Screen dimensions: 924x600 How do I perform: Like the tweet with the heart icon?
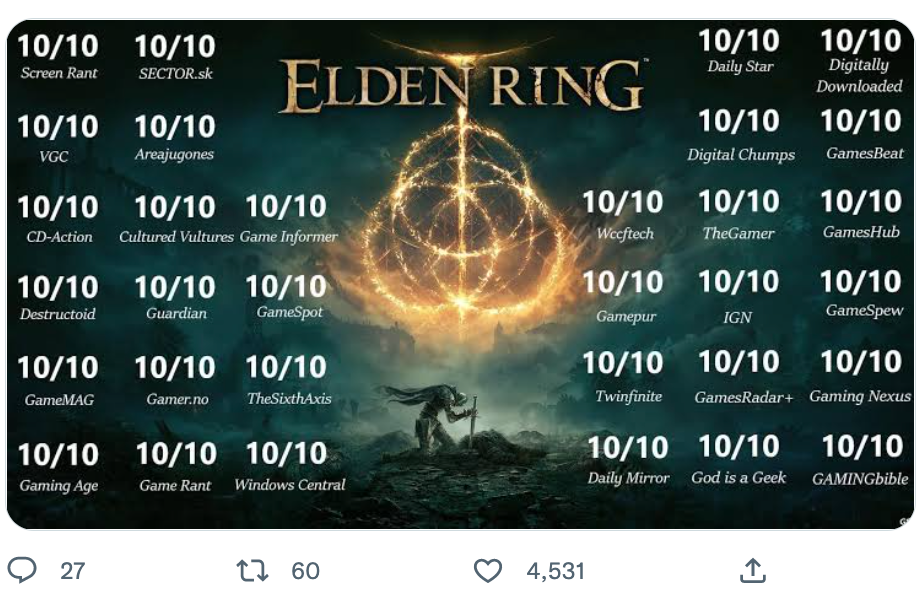pos(487,570)
